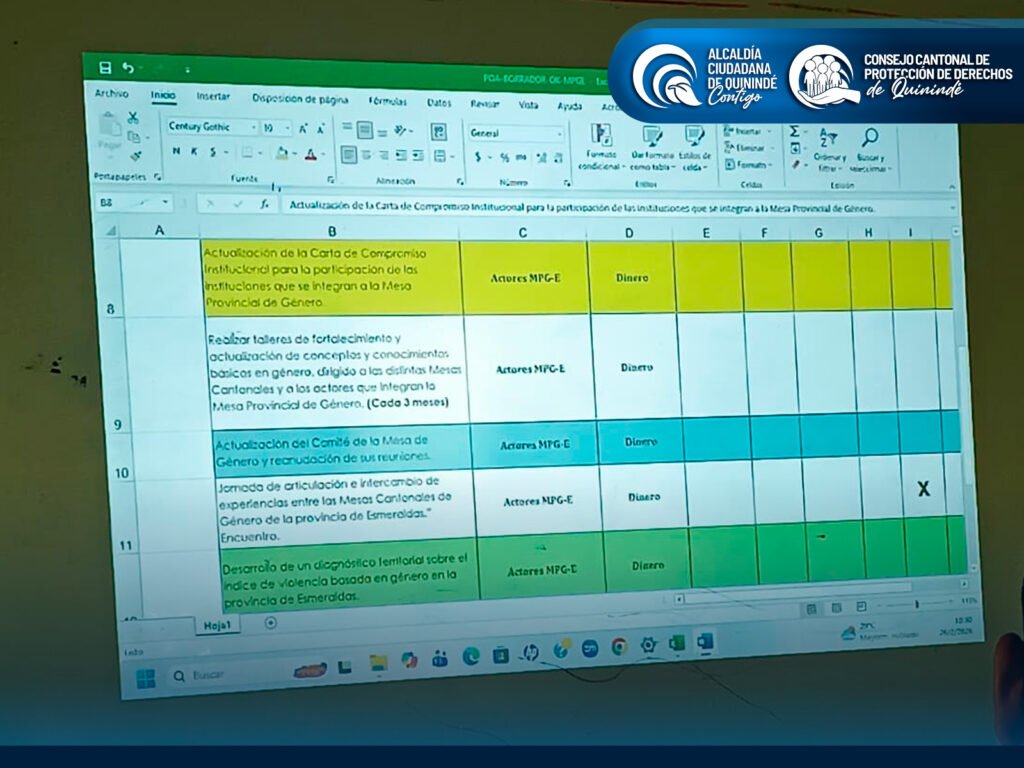Open the Century Gothic font dropdown

point(253,128)
